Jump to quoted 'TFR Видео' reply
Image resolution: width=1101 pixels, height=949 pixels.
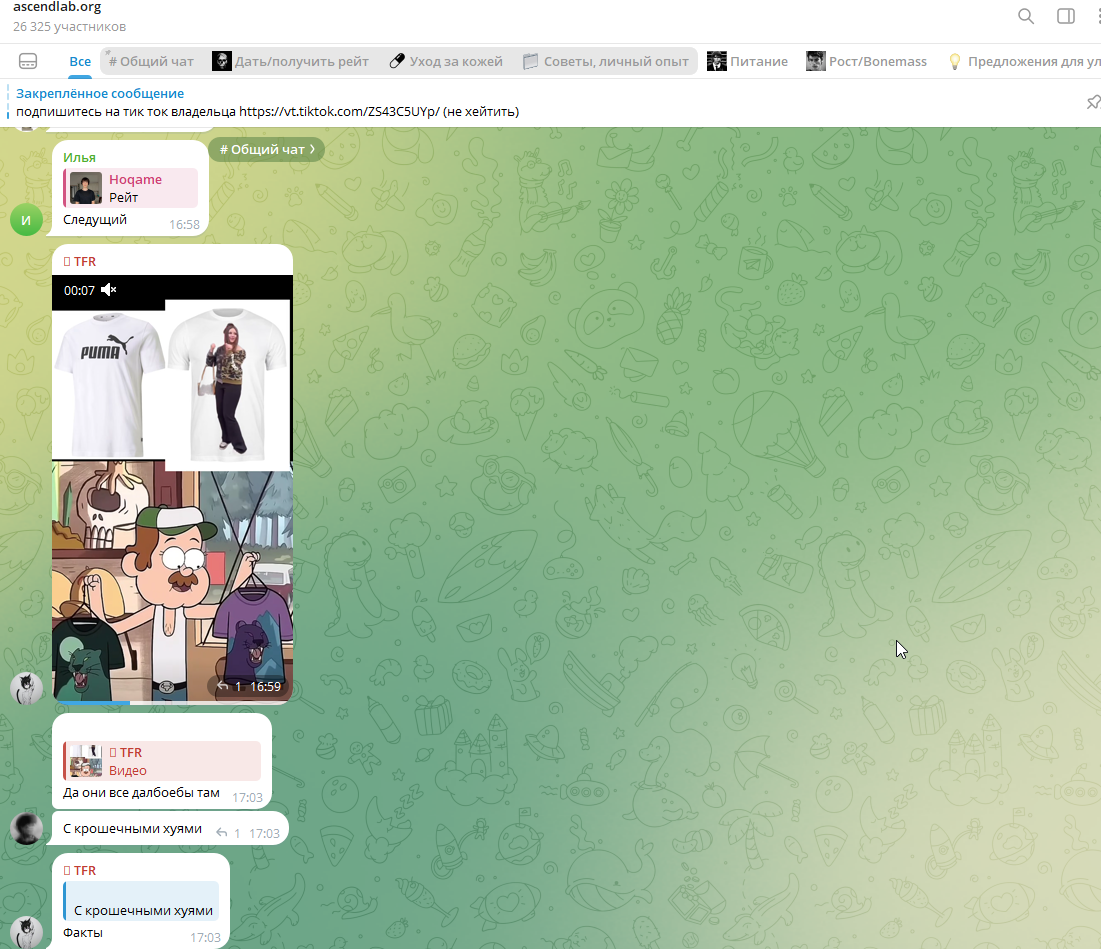(x=162, y=761)
